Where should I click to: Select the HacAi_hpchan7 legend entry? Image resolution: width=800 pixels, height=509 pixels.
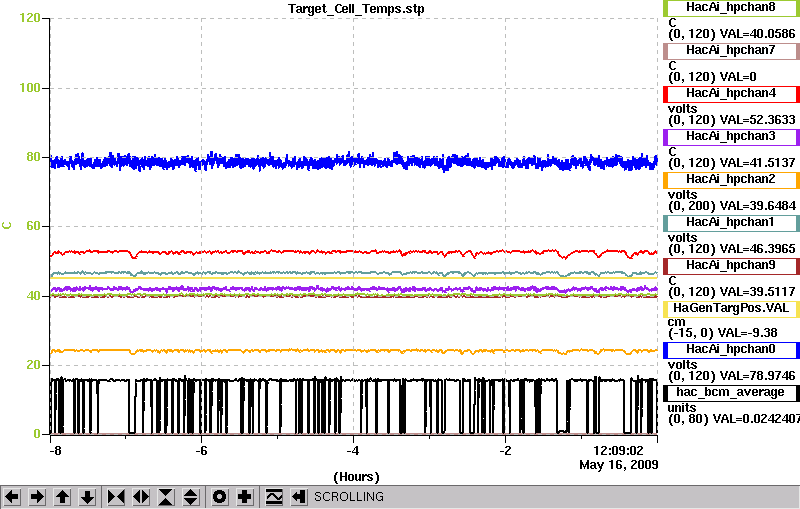(x=731, y=50)
